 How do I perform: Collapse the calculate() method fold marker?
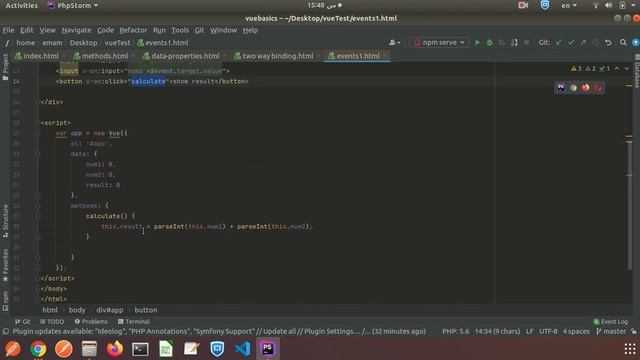pos(38,216)
